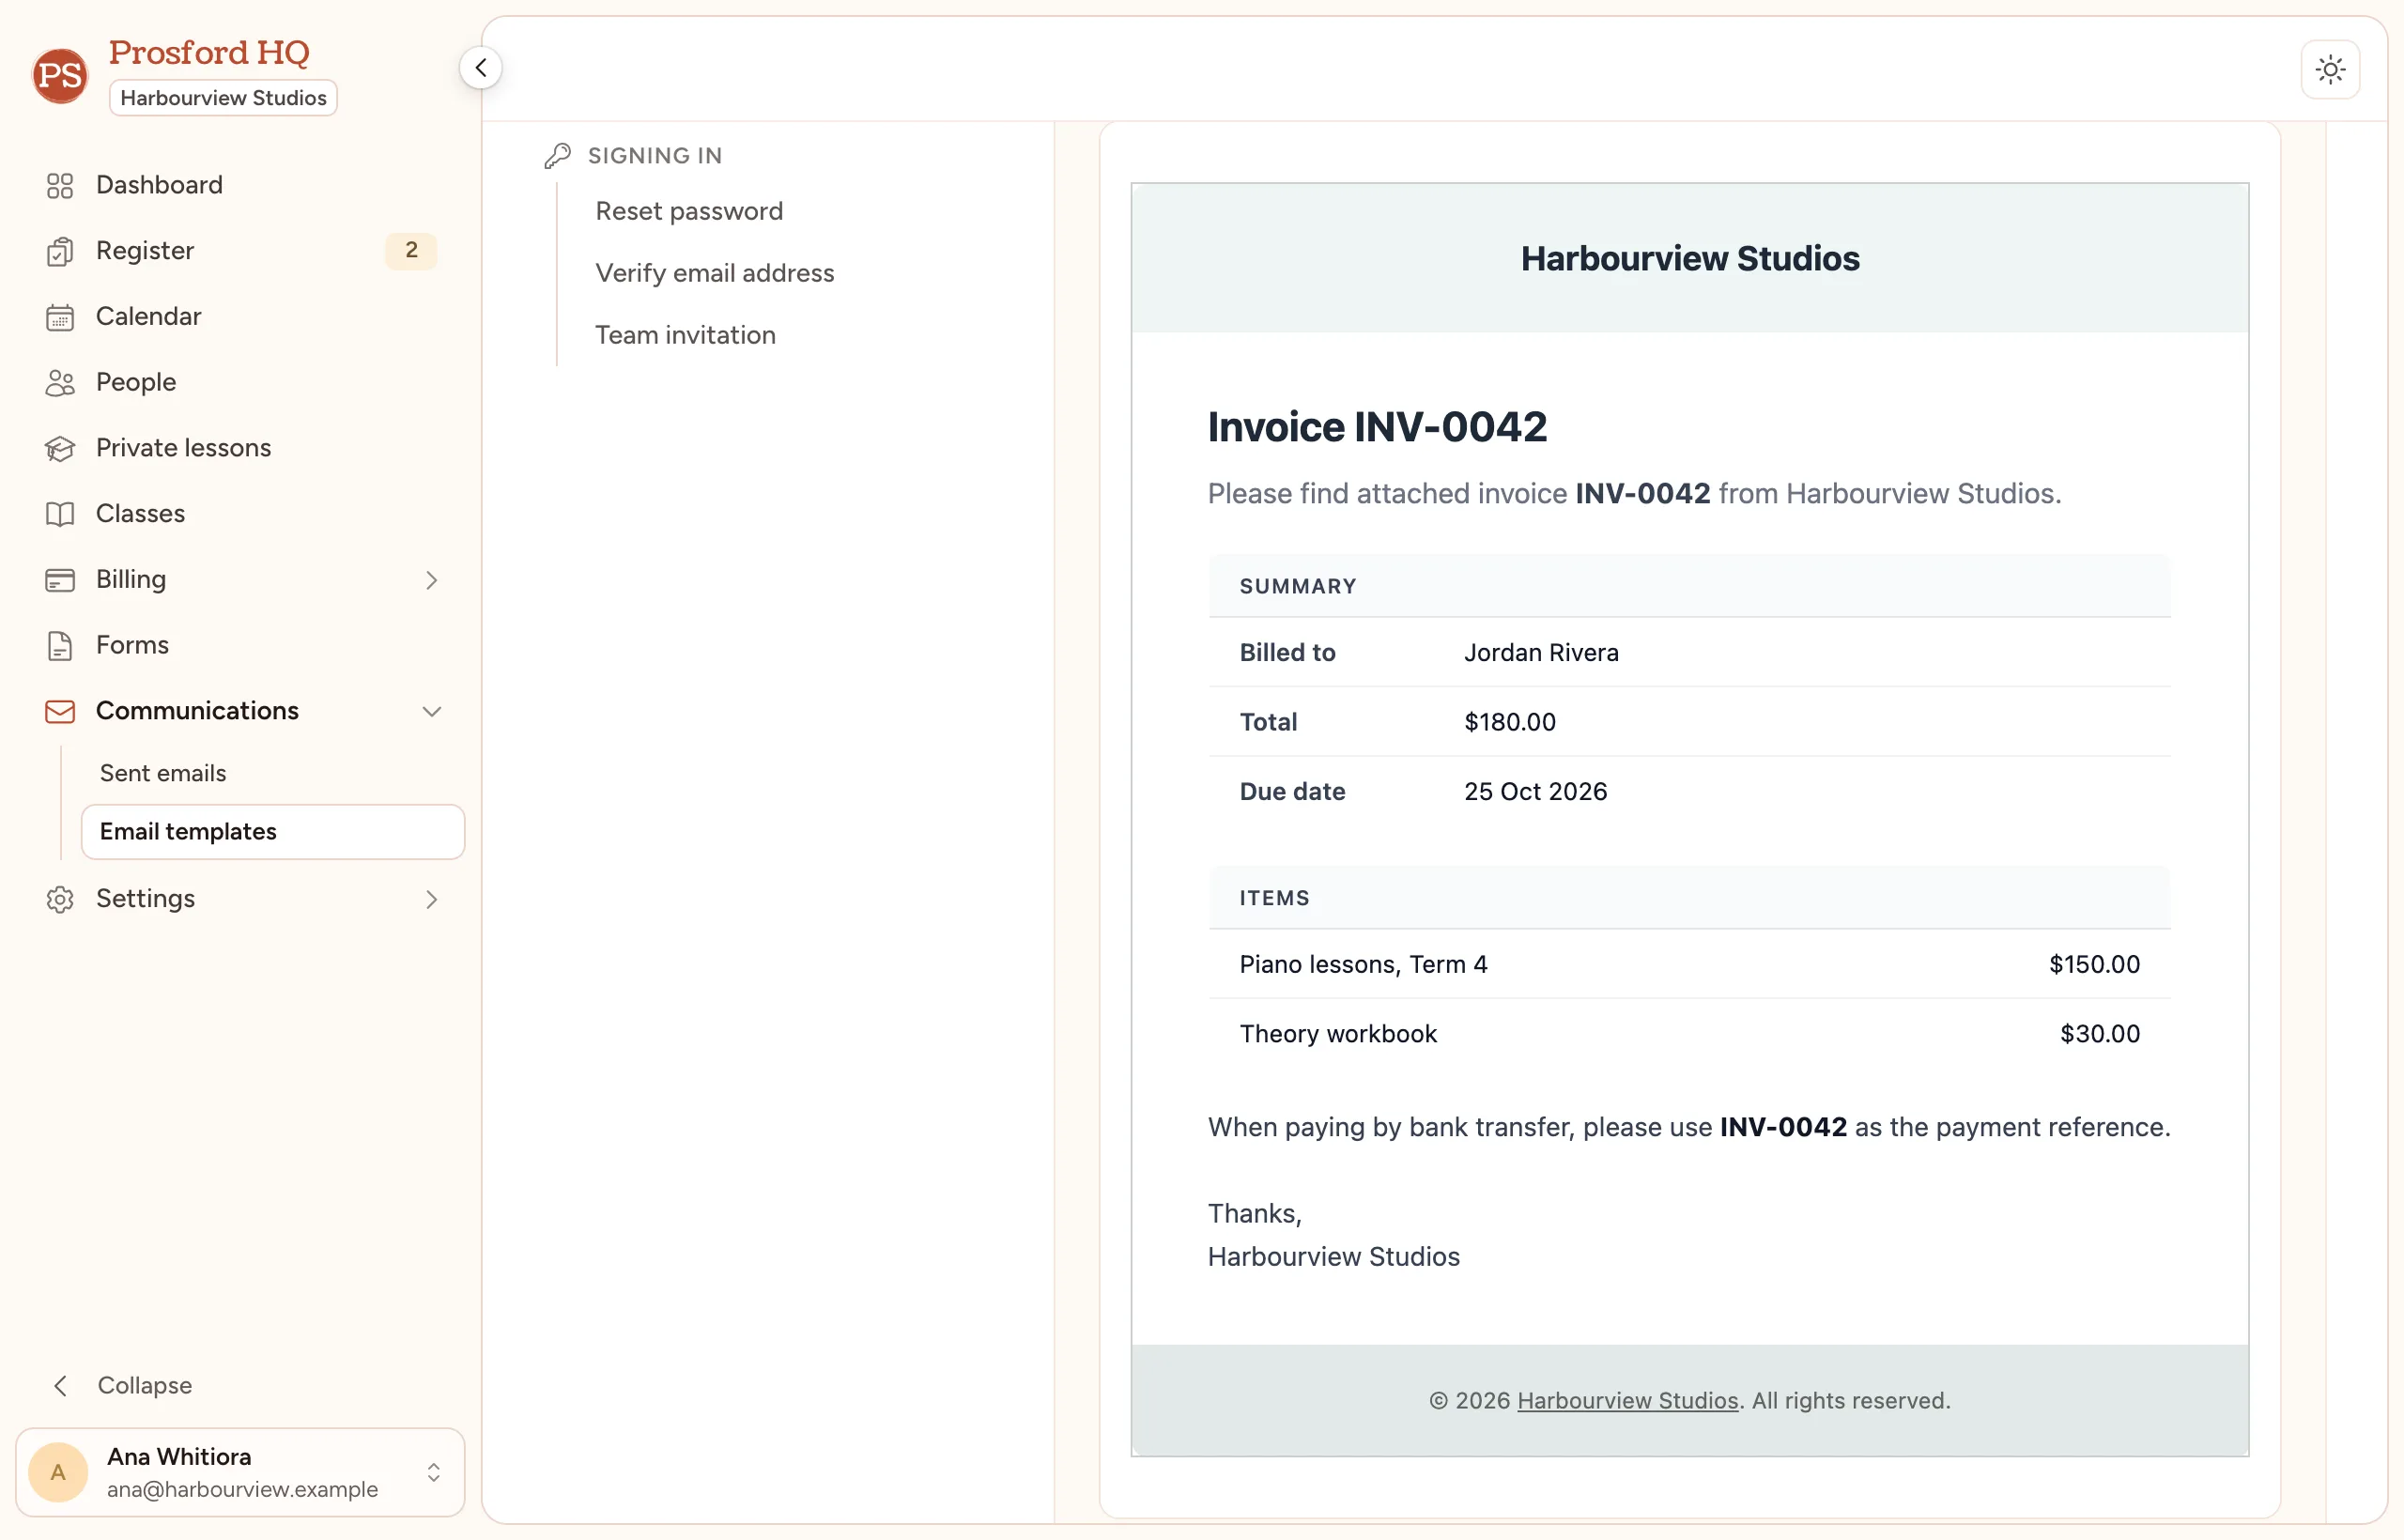This screenshot has height=1540, width=2404.
Task: Click the Dashboard grid icon
Action: point(60,185)
